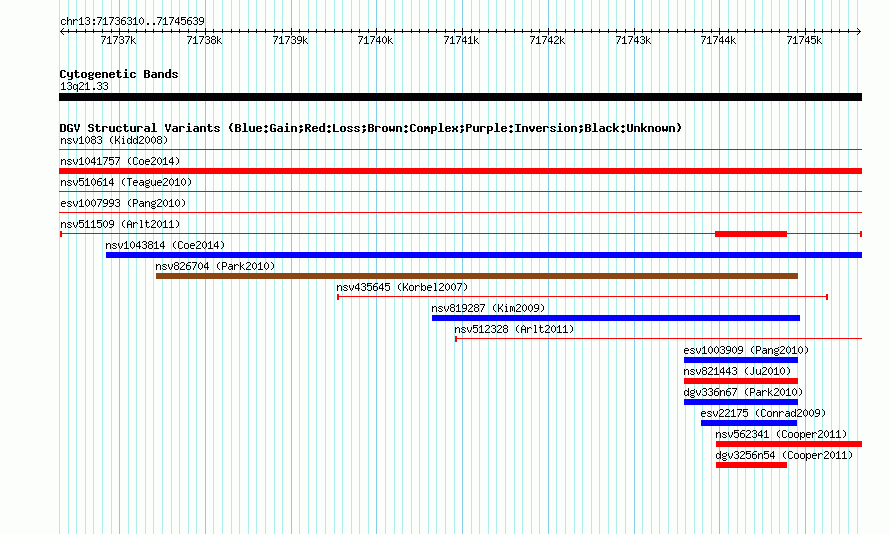Click nsv562341 (Cooper2011) label
The width and height of the screenshot is (890, 534).
[x=782, y=434]
